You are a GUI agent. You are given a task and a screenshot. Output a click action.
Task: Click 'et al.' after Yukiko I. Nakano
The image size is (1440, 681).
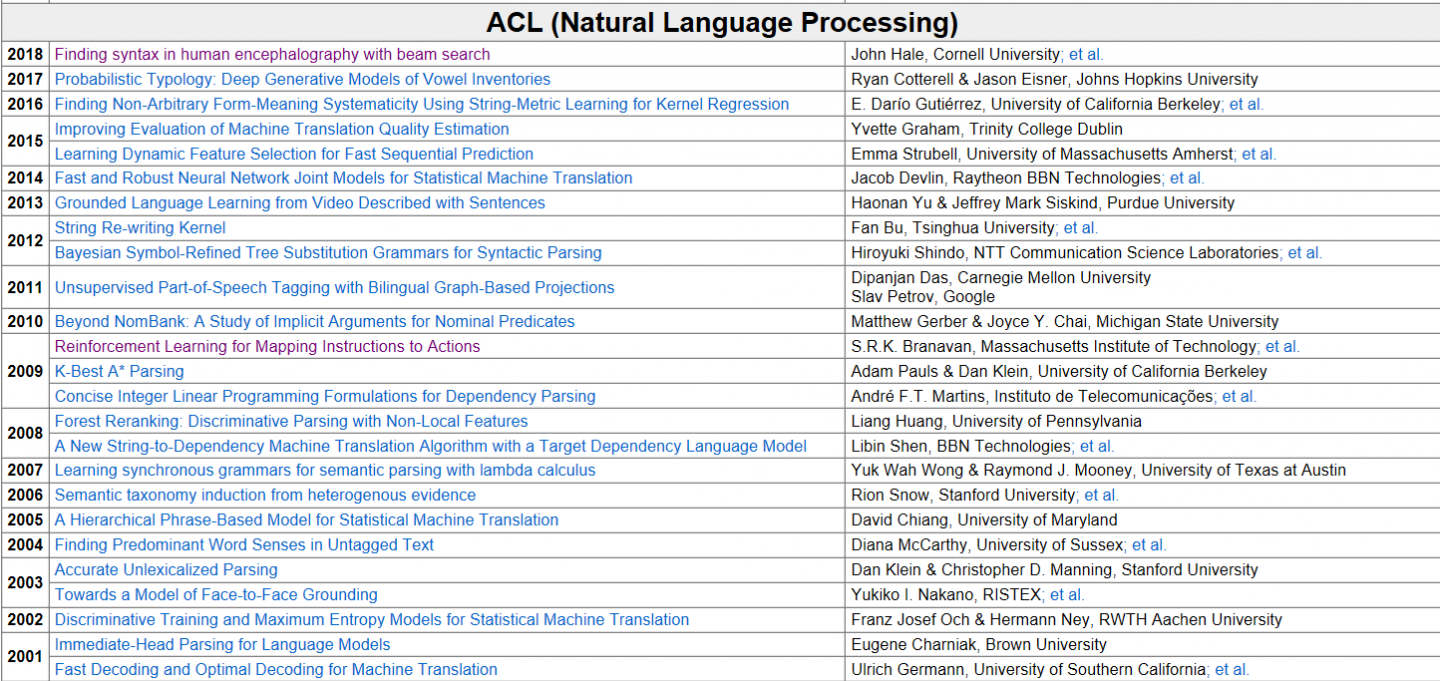[1067, 595]
